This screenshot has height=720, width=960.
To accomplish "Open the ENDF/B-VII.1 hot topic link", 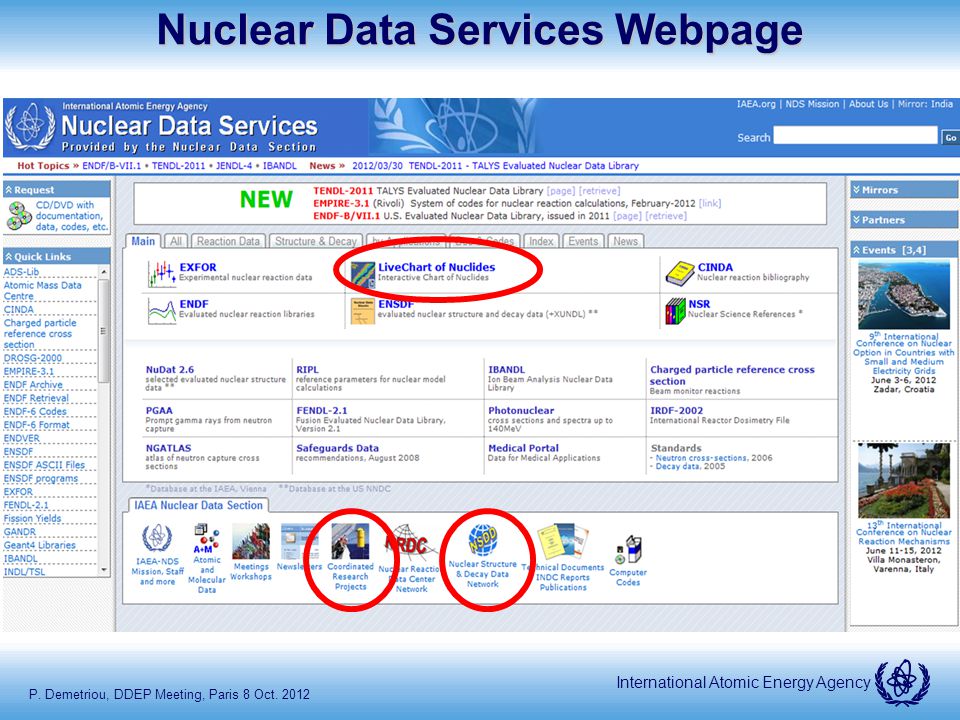I will coord(111,166).
